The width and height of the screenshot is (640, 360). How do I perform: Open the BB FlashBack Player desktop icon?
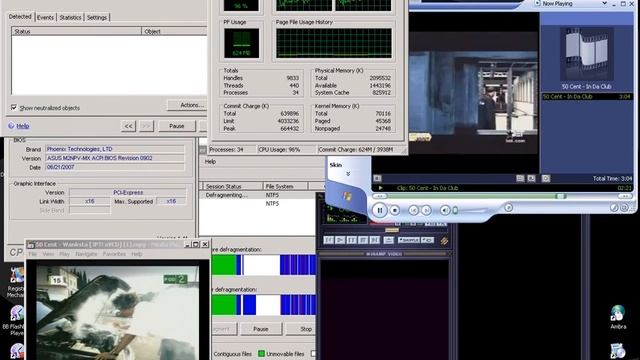15,321
